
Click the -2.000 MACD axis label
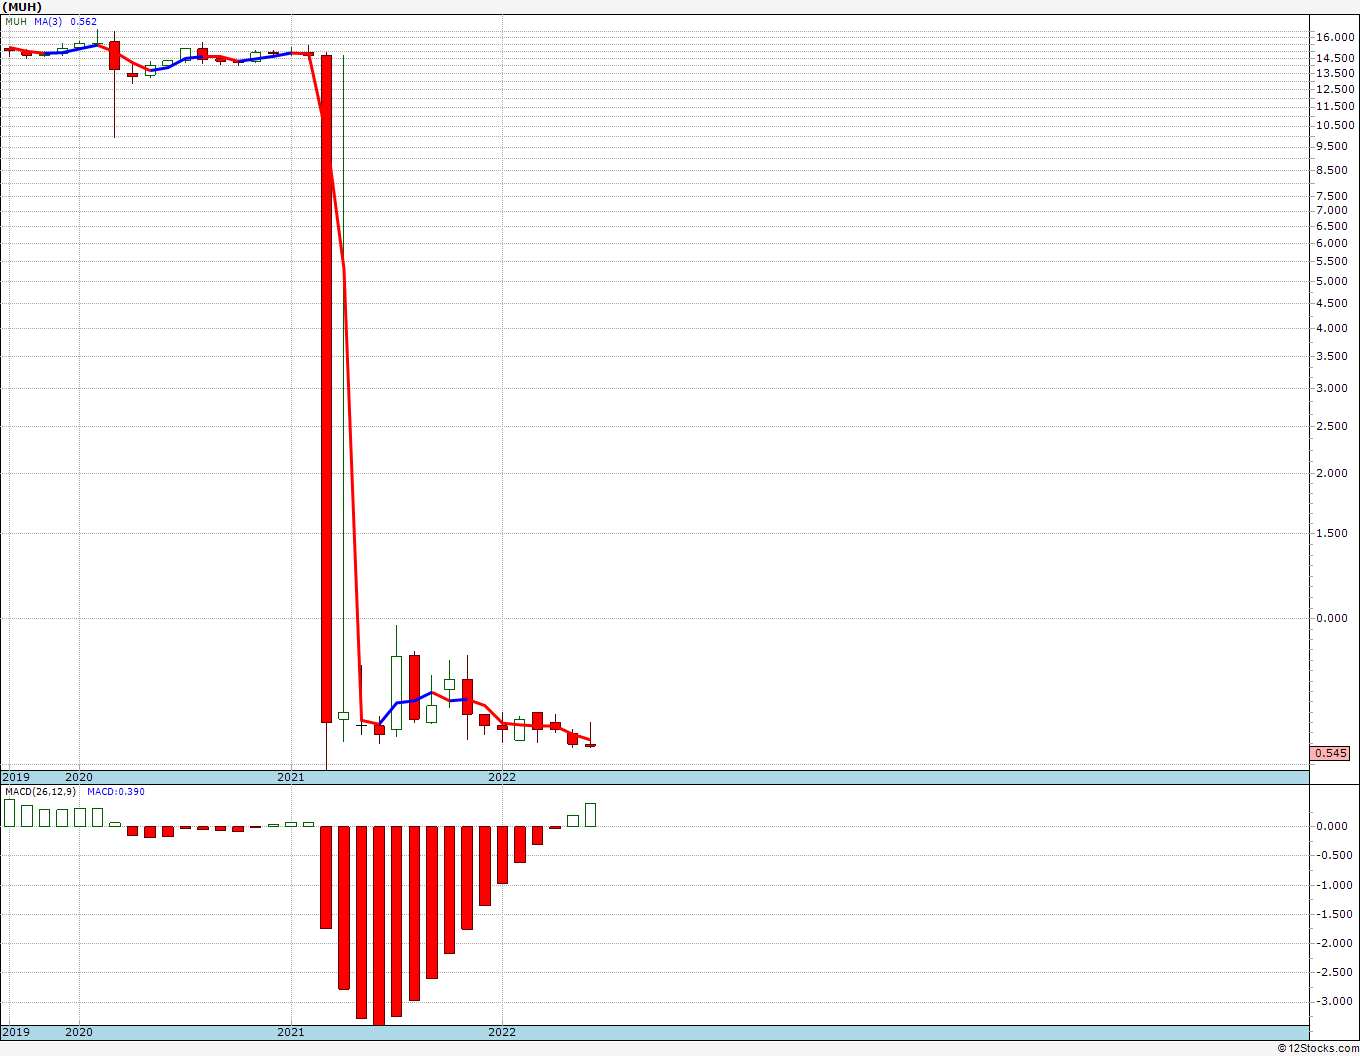point(1334,942)
